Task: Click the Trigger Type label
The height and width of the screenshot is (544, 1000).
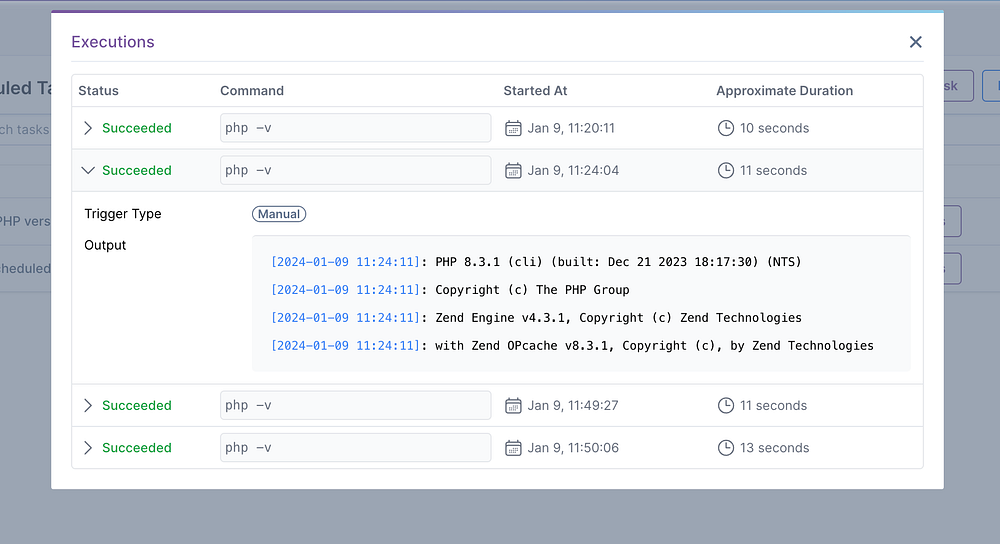Action: [x=122, y=214]
